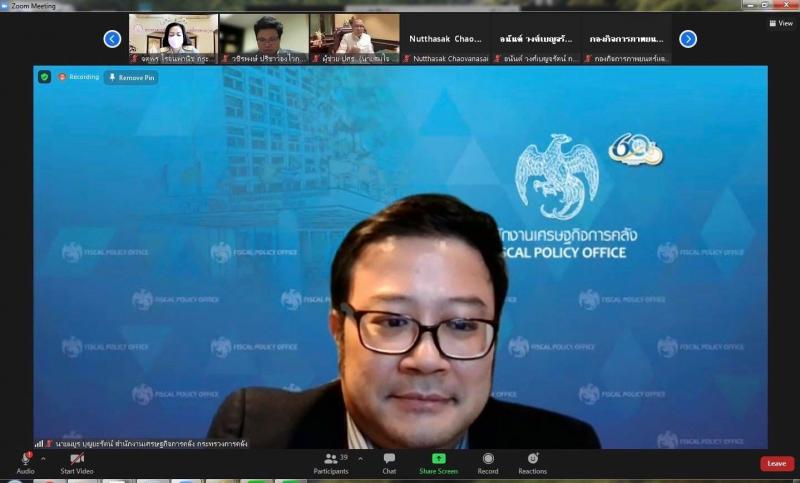Click the participant count 39
The height and width of the screenshot is (483, 800).
point(344,457)
